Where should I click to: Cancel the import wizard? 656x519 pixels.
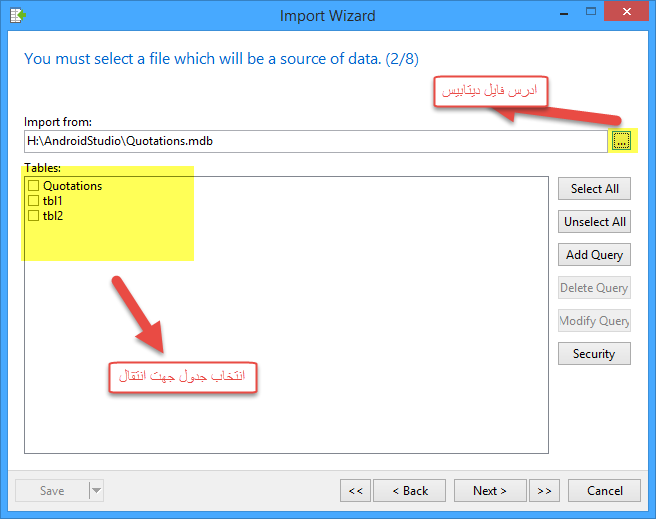[605, 491]
